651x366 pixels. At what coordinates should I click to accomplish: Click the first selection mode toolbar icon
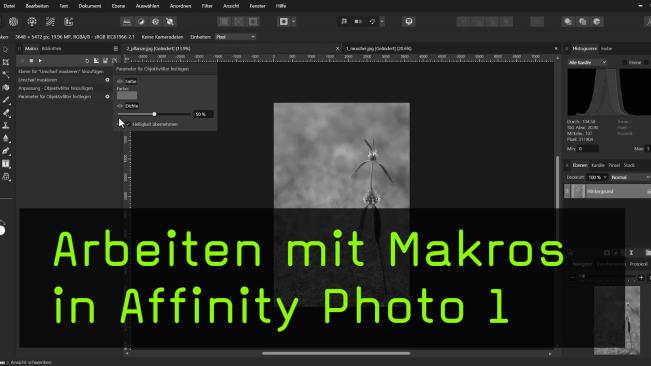(224, 22)
